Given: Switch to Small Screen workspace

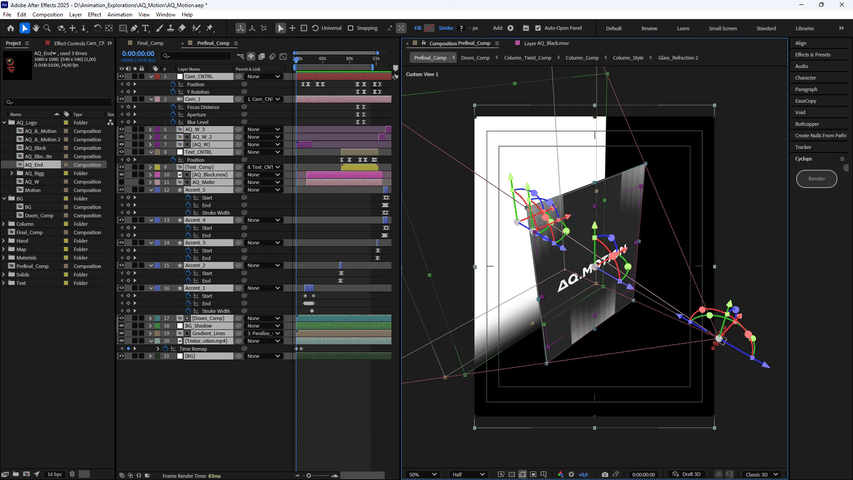Looking at the screenshot, I should pos(722,28).
